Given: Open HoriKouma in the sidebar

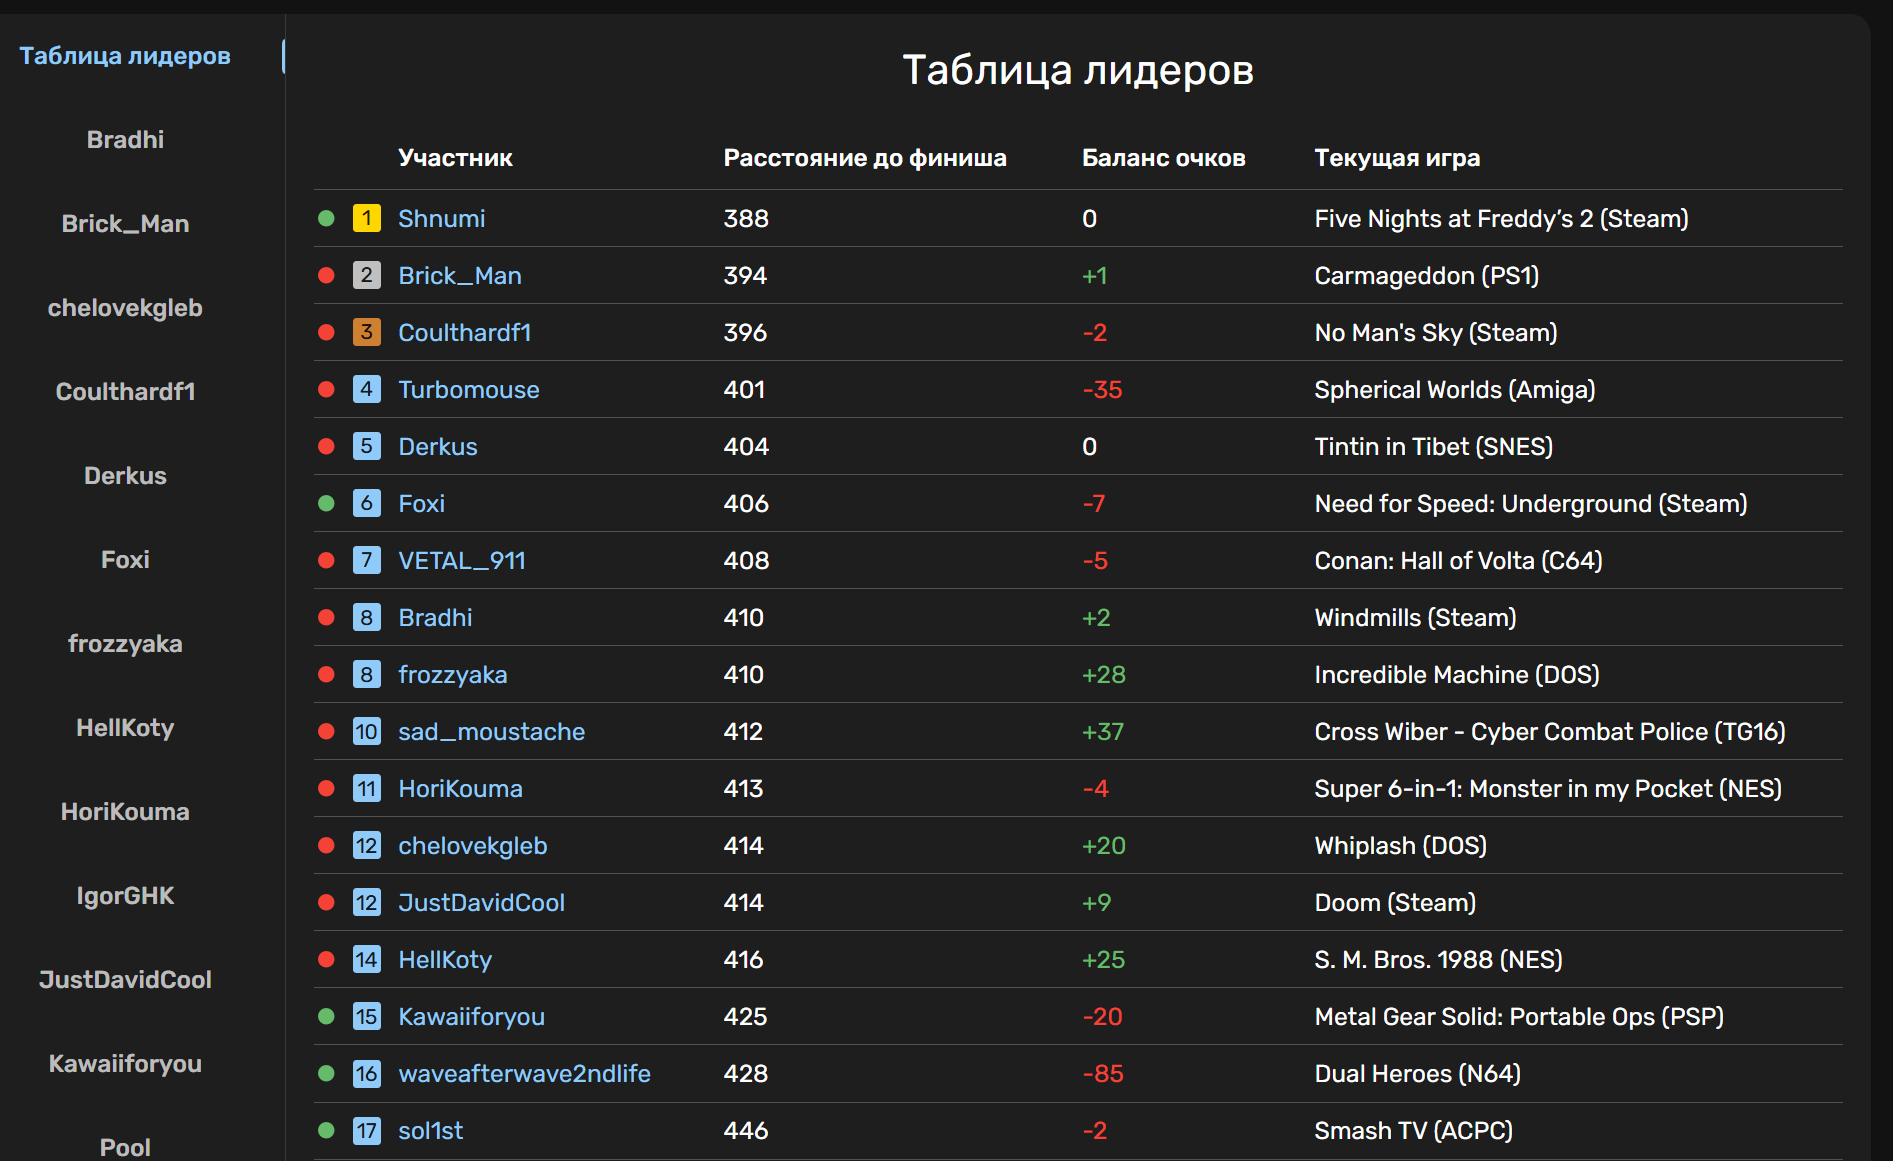Looking at the screenshot, I should (x=125, y=812).
